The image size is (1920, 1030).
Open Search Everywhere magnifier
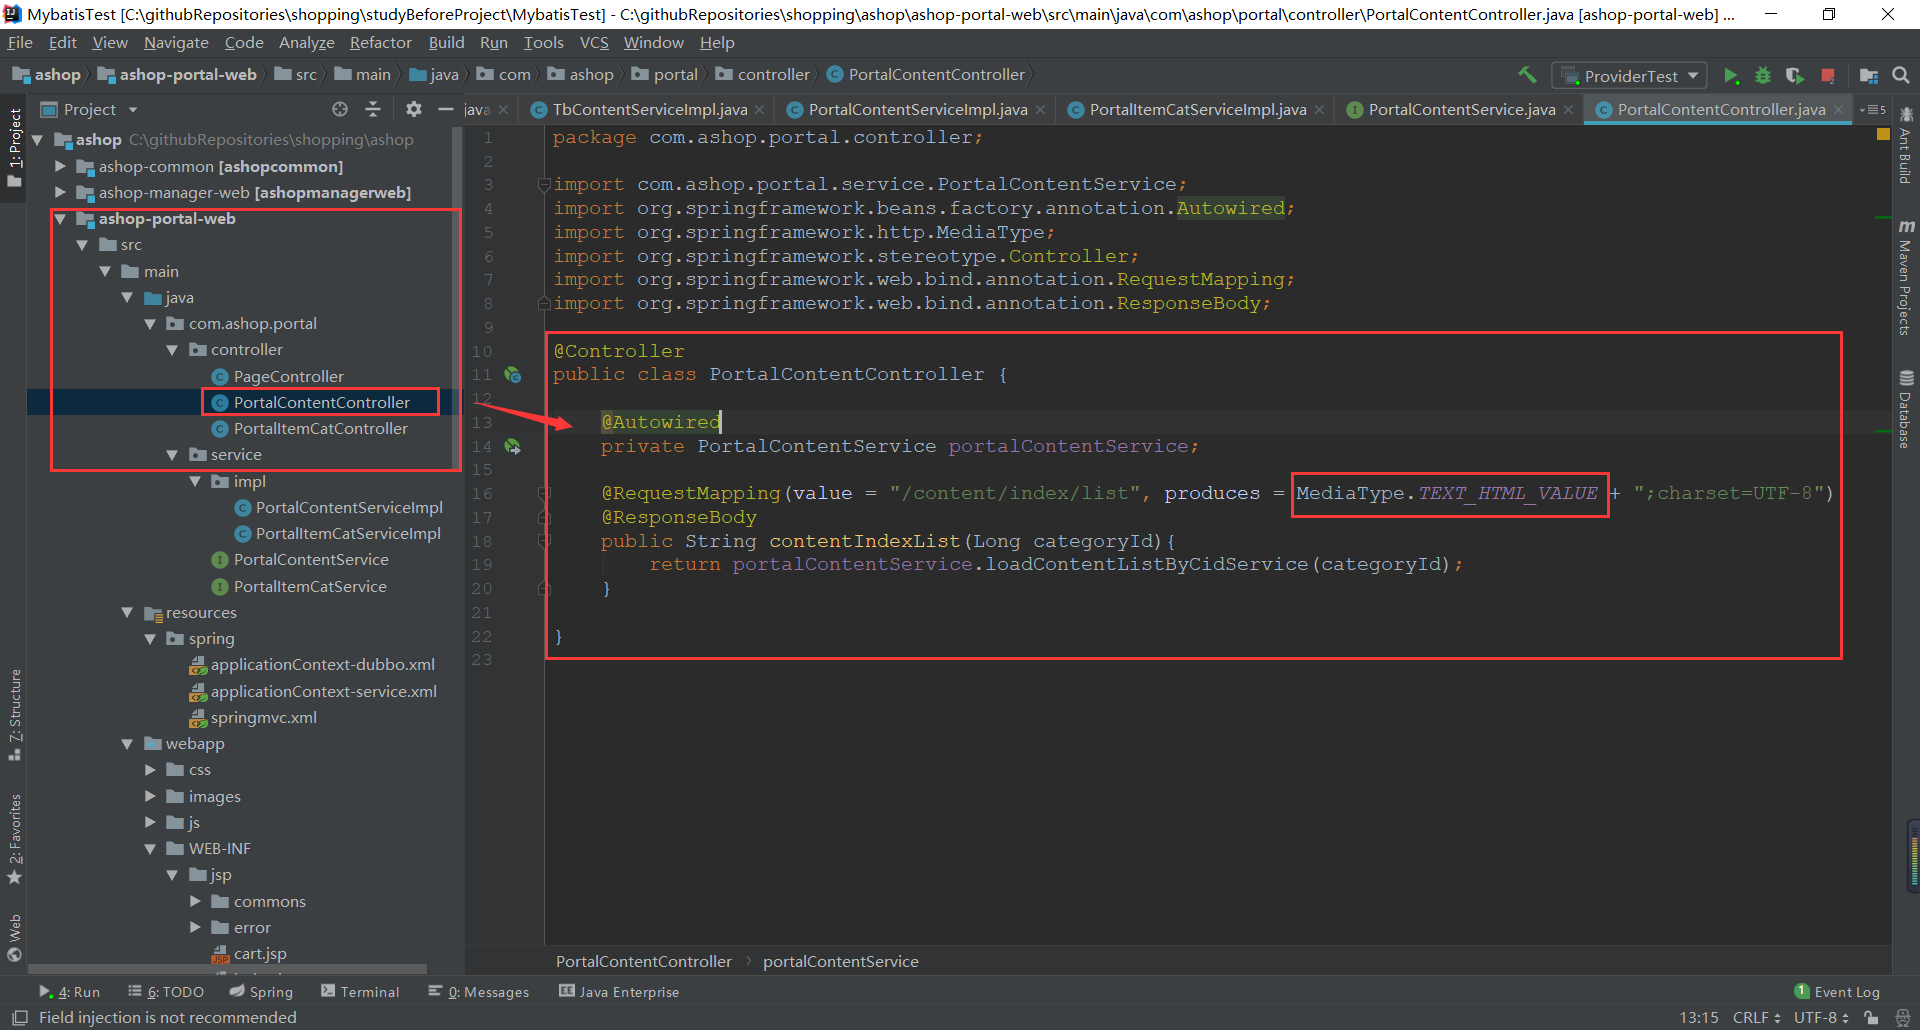pyautogui.click(x=1901, y=76)
